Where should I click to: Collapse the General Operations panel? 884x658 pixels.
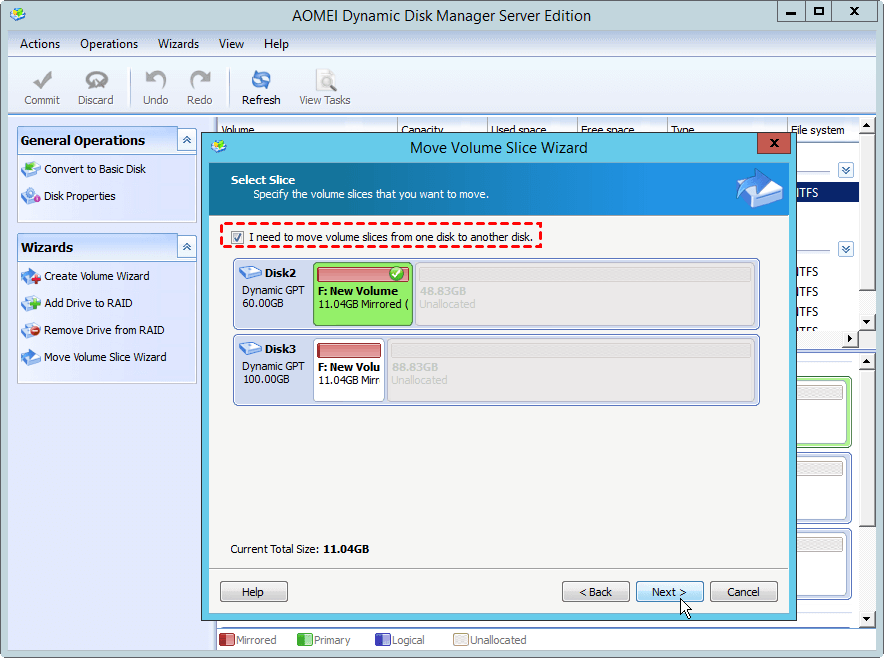(x=187, y=140)
